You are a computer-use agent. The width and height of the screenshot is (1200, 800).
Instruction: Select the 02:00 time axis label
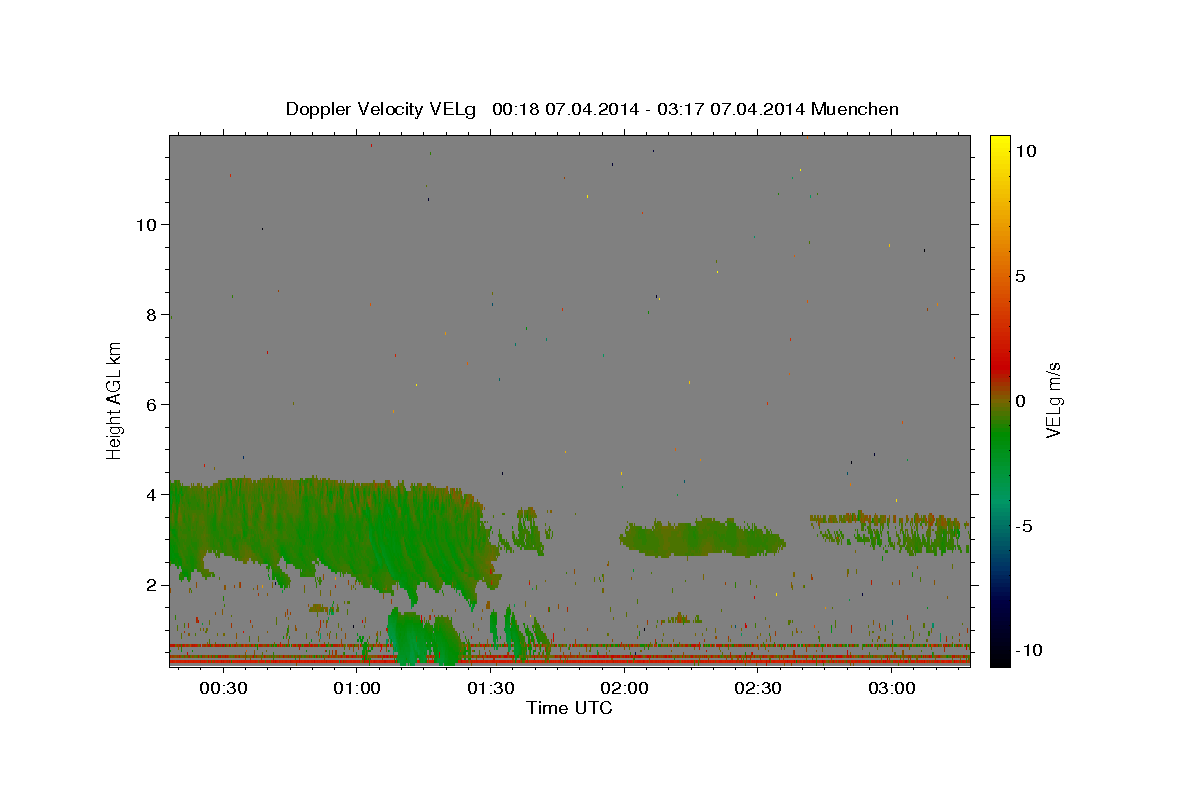624,688
